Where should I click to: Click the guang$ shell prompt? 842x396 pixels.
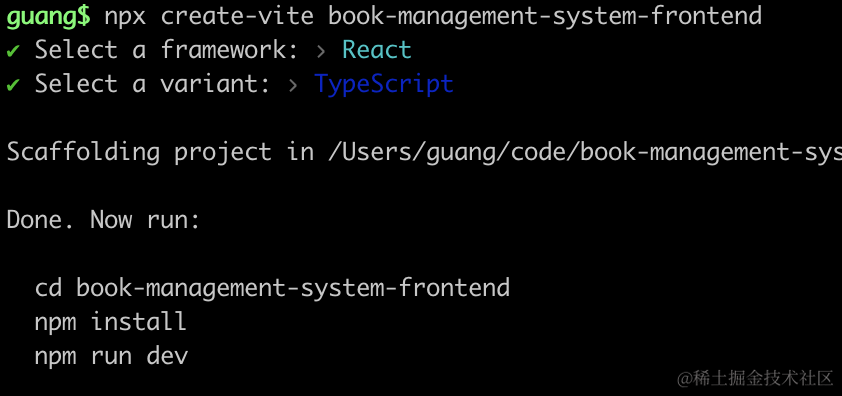[48, 17]
